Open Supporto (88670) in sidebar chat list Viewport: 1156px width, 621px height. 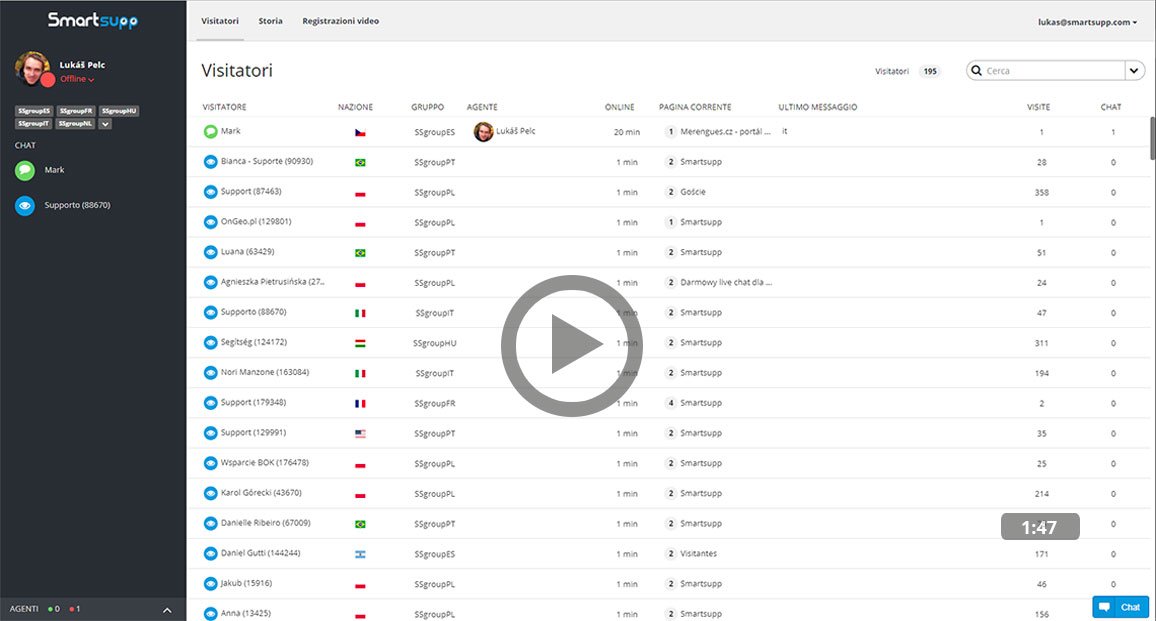click(x=77, y=205)
